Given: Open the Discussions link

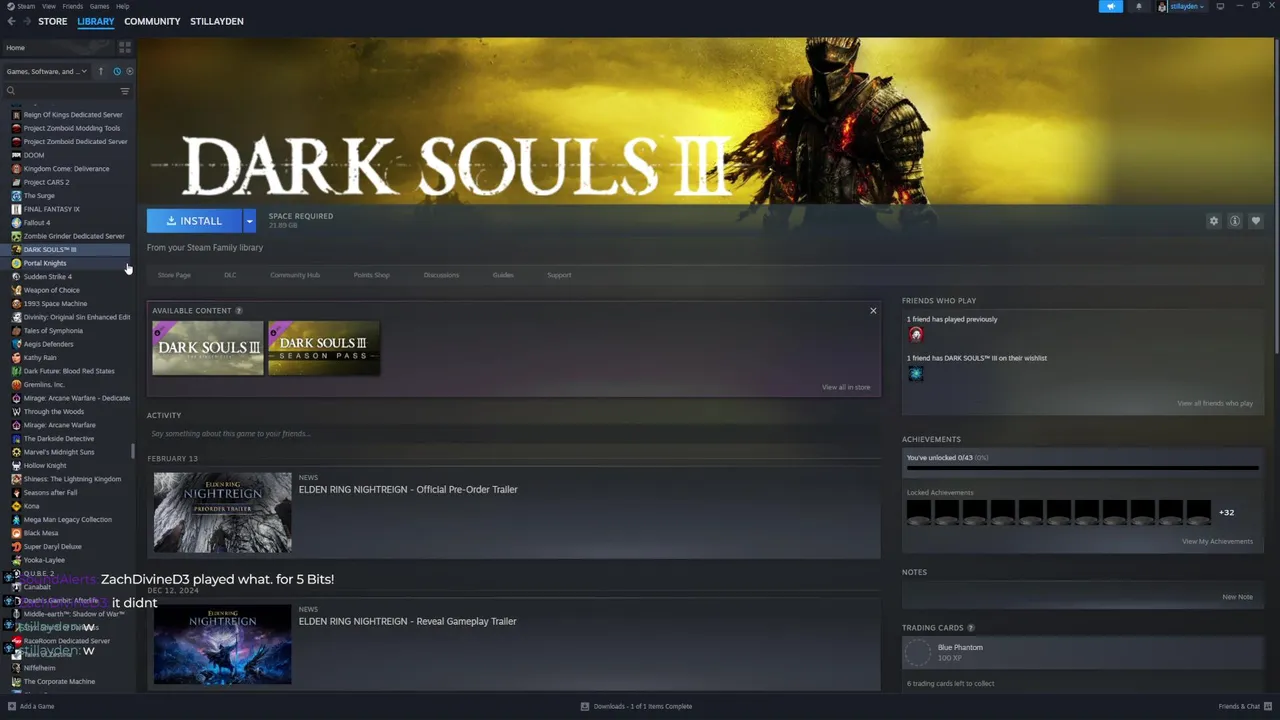Looking at the screenshot, I should (x=441, y=275).
